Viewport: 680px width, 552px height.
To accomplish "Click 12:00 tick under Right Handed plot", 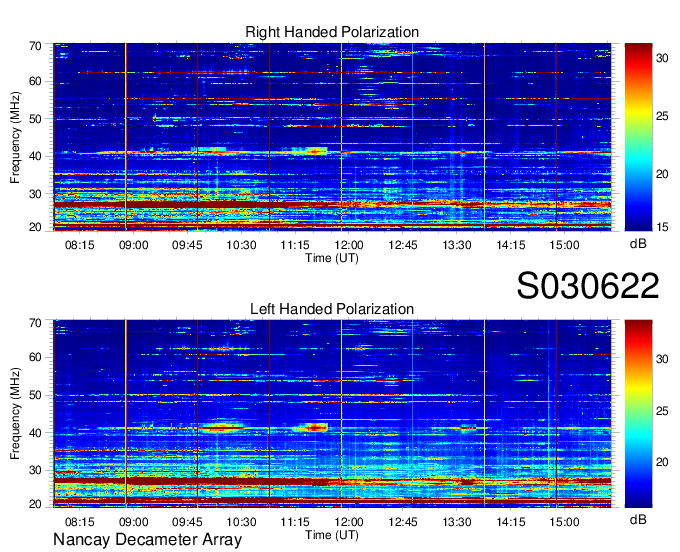I will 349,245.
